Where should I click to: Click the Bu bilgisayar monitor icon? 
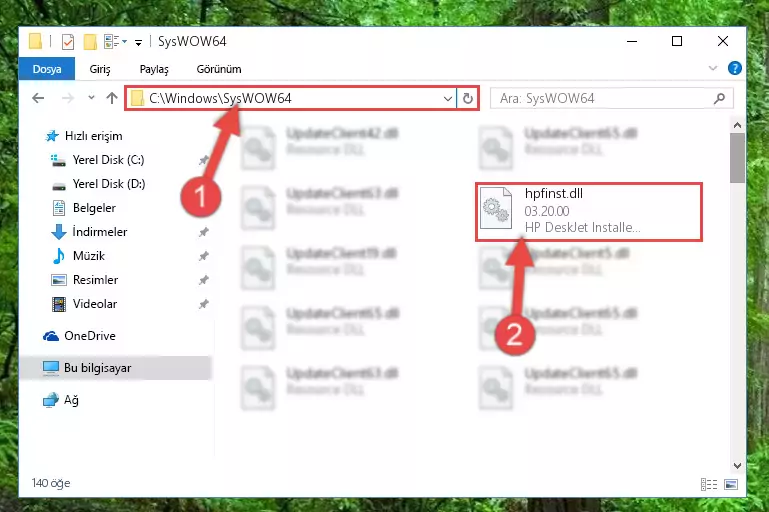click(51, 368)
